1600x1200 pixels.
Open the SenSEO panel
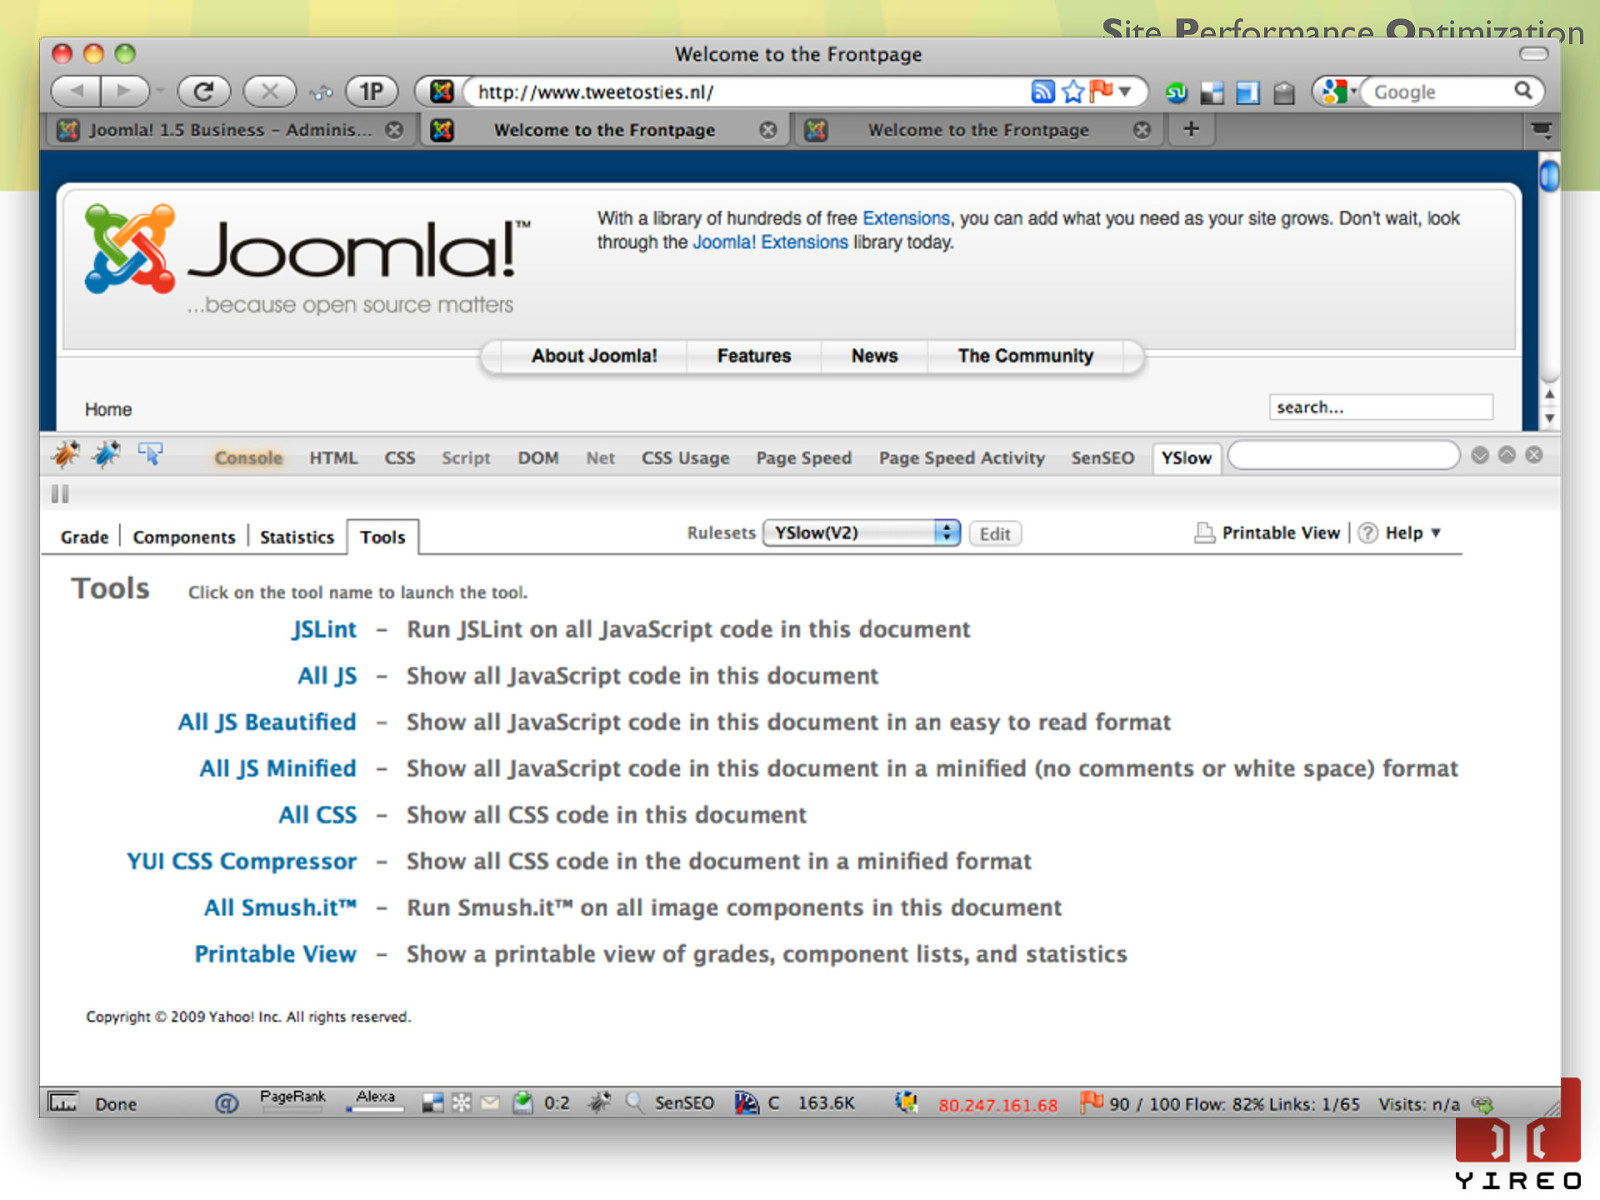point(1103,458)
